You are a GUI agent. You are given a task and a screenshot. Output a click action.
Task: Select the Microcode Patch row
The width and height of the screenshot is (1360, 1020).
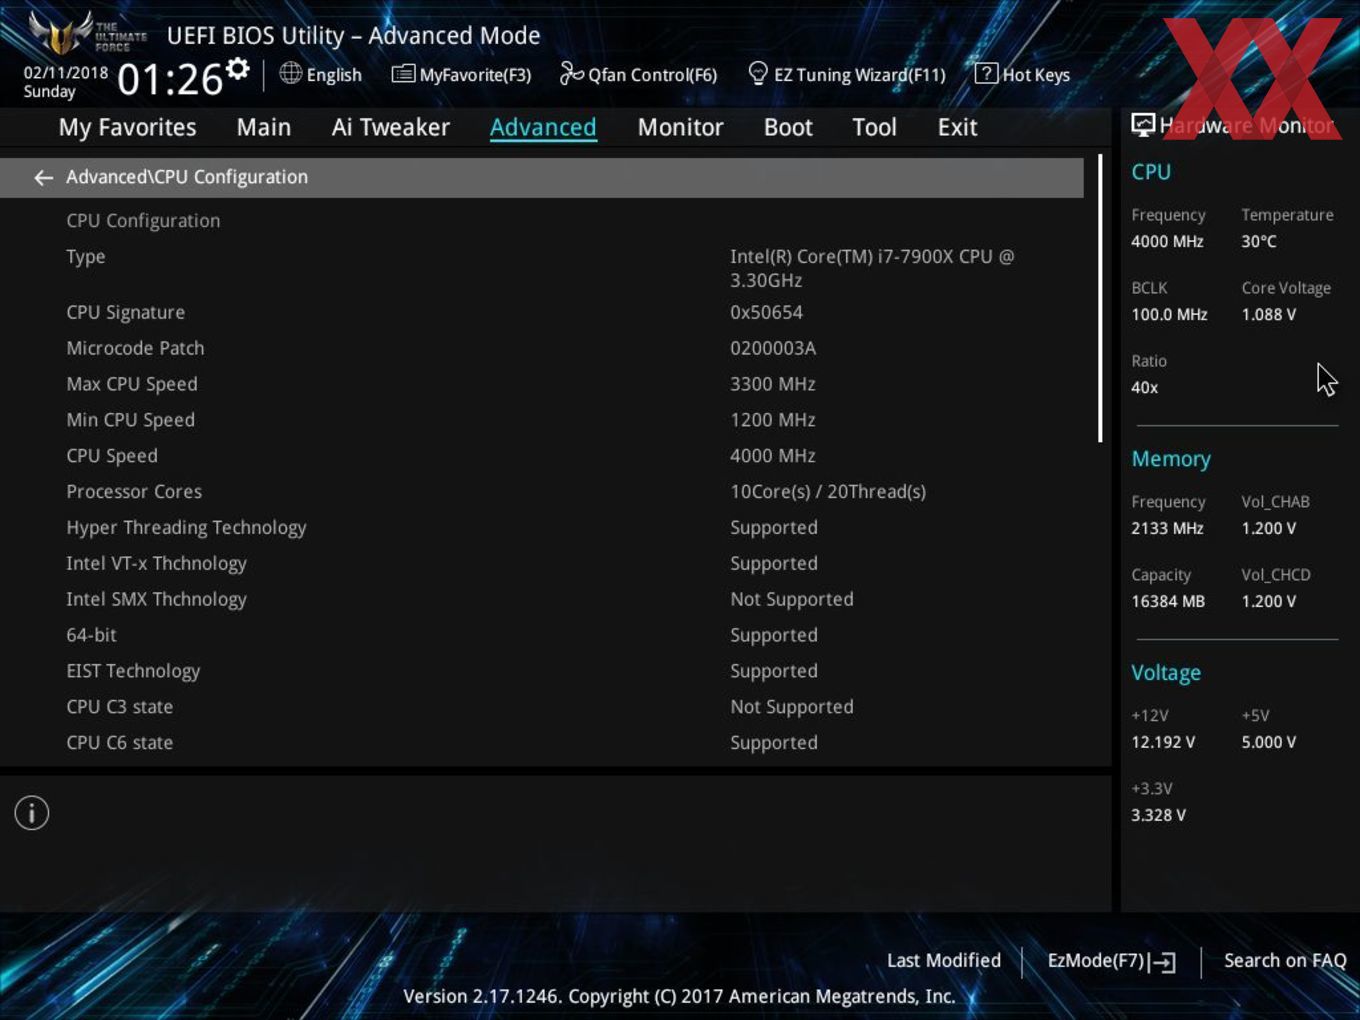135,348
